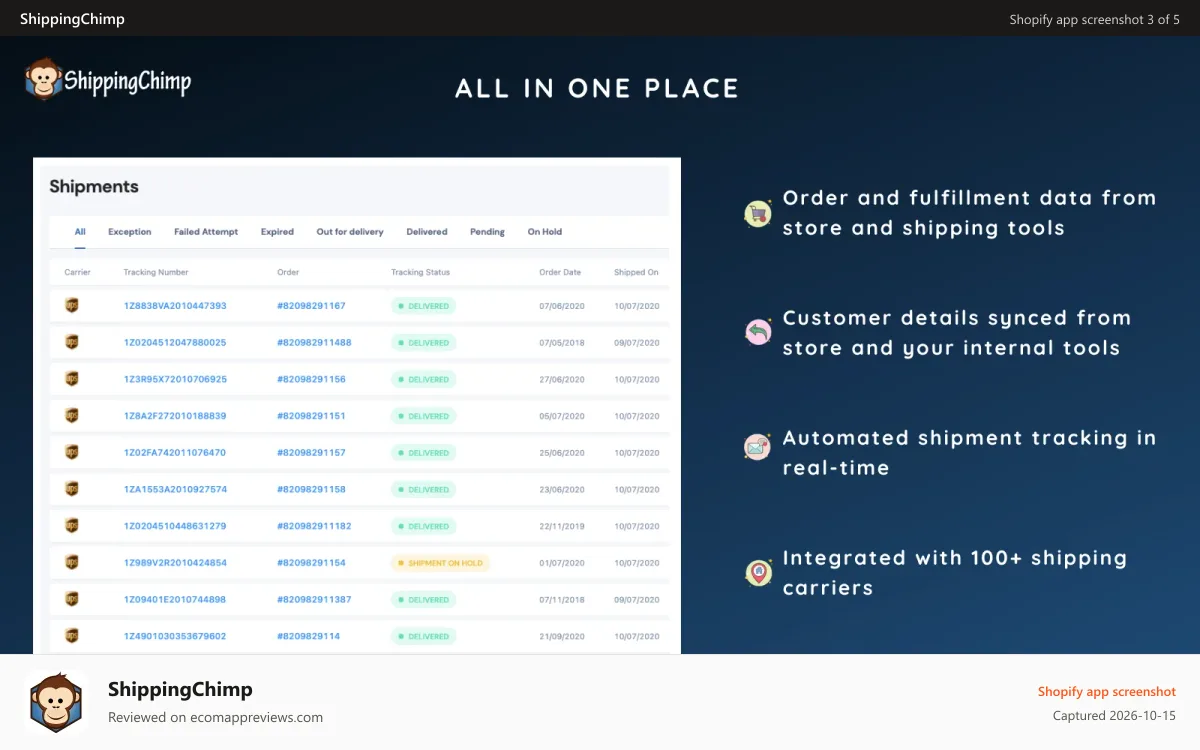Open tracking number 1ZA1553A2010927574
The width and height of the screenshot is (1200, 750).
pyautogui.click(x=175, y=490)
